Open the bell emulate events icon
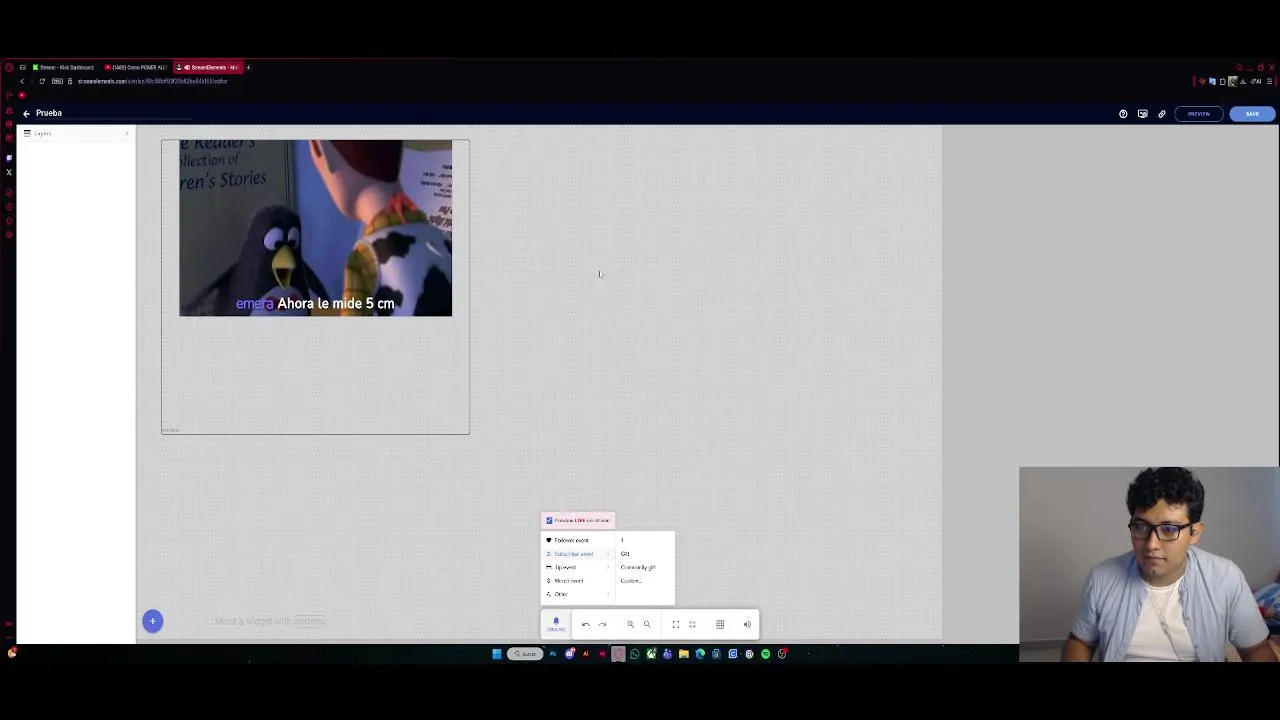Image resolution: width=1280 pixels, height=720 pixels. (556, 623)
